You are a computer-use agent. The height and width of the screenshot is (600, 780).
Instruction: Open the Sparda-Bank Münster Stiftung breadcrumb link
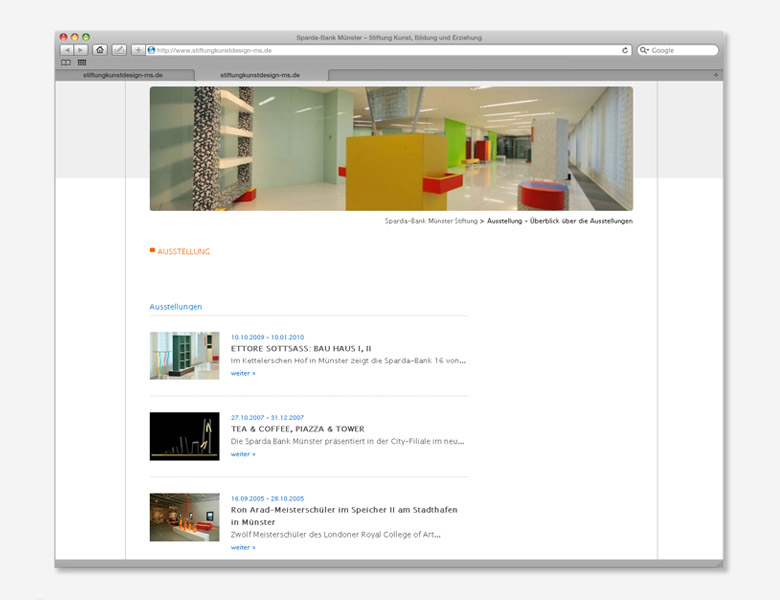pos(431,221)
